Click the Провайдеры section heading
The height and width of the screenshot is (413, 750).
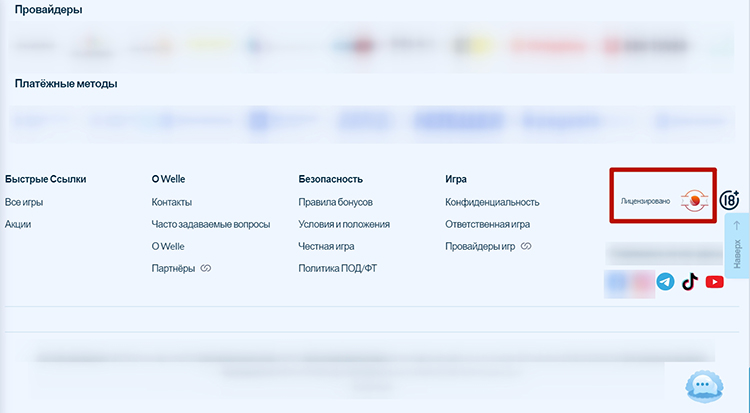pyautogui.click(x=48, y=10)
